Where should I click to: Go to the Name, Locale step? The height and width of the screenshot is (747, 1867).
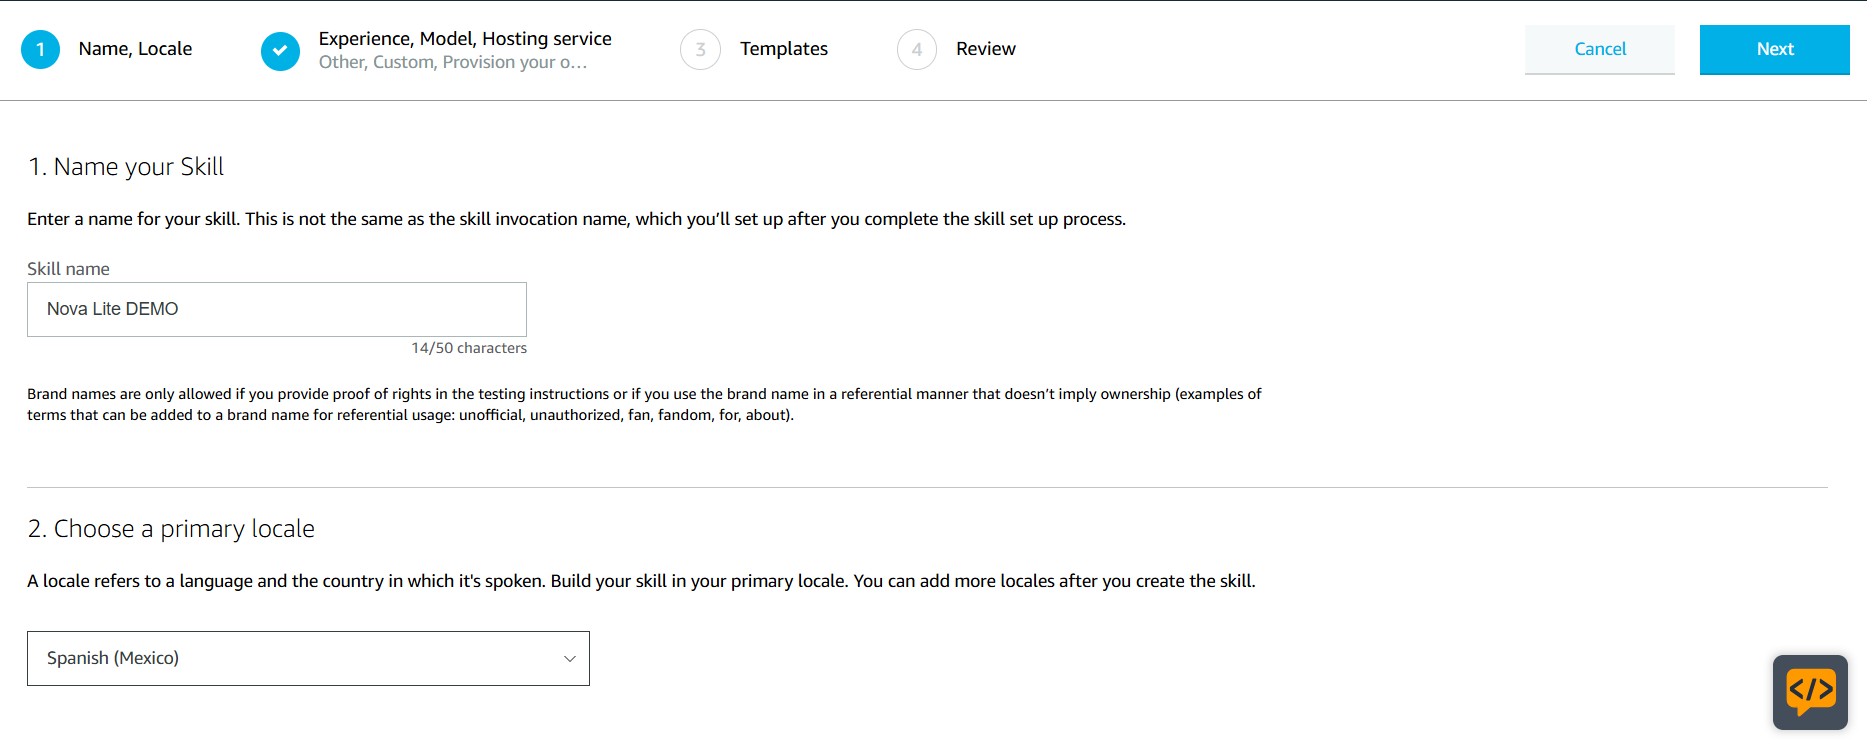click(135, 49)
